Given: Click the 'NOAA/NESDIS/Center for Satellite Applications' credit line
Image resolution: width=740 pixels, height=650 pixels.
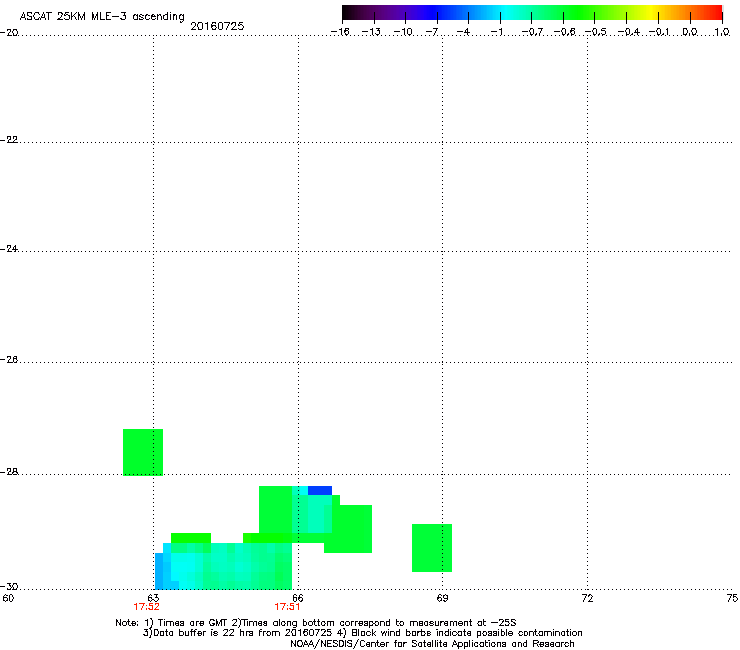Looking at the screenshot, I should click(x=432, y=643).
